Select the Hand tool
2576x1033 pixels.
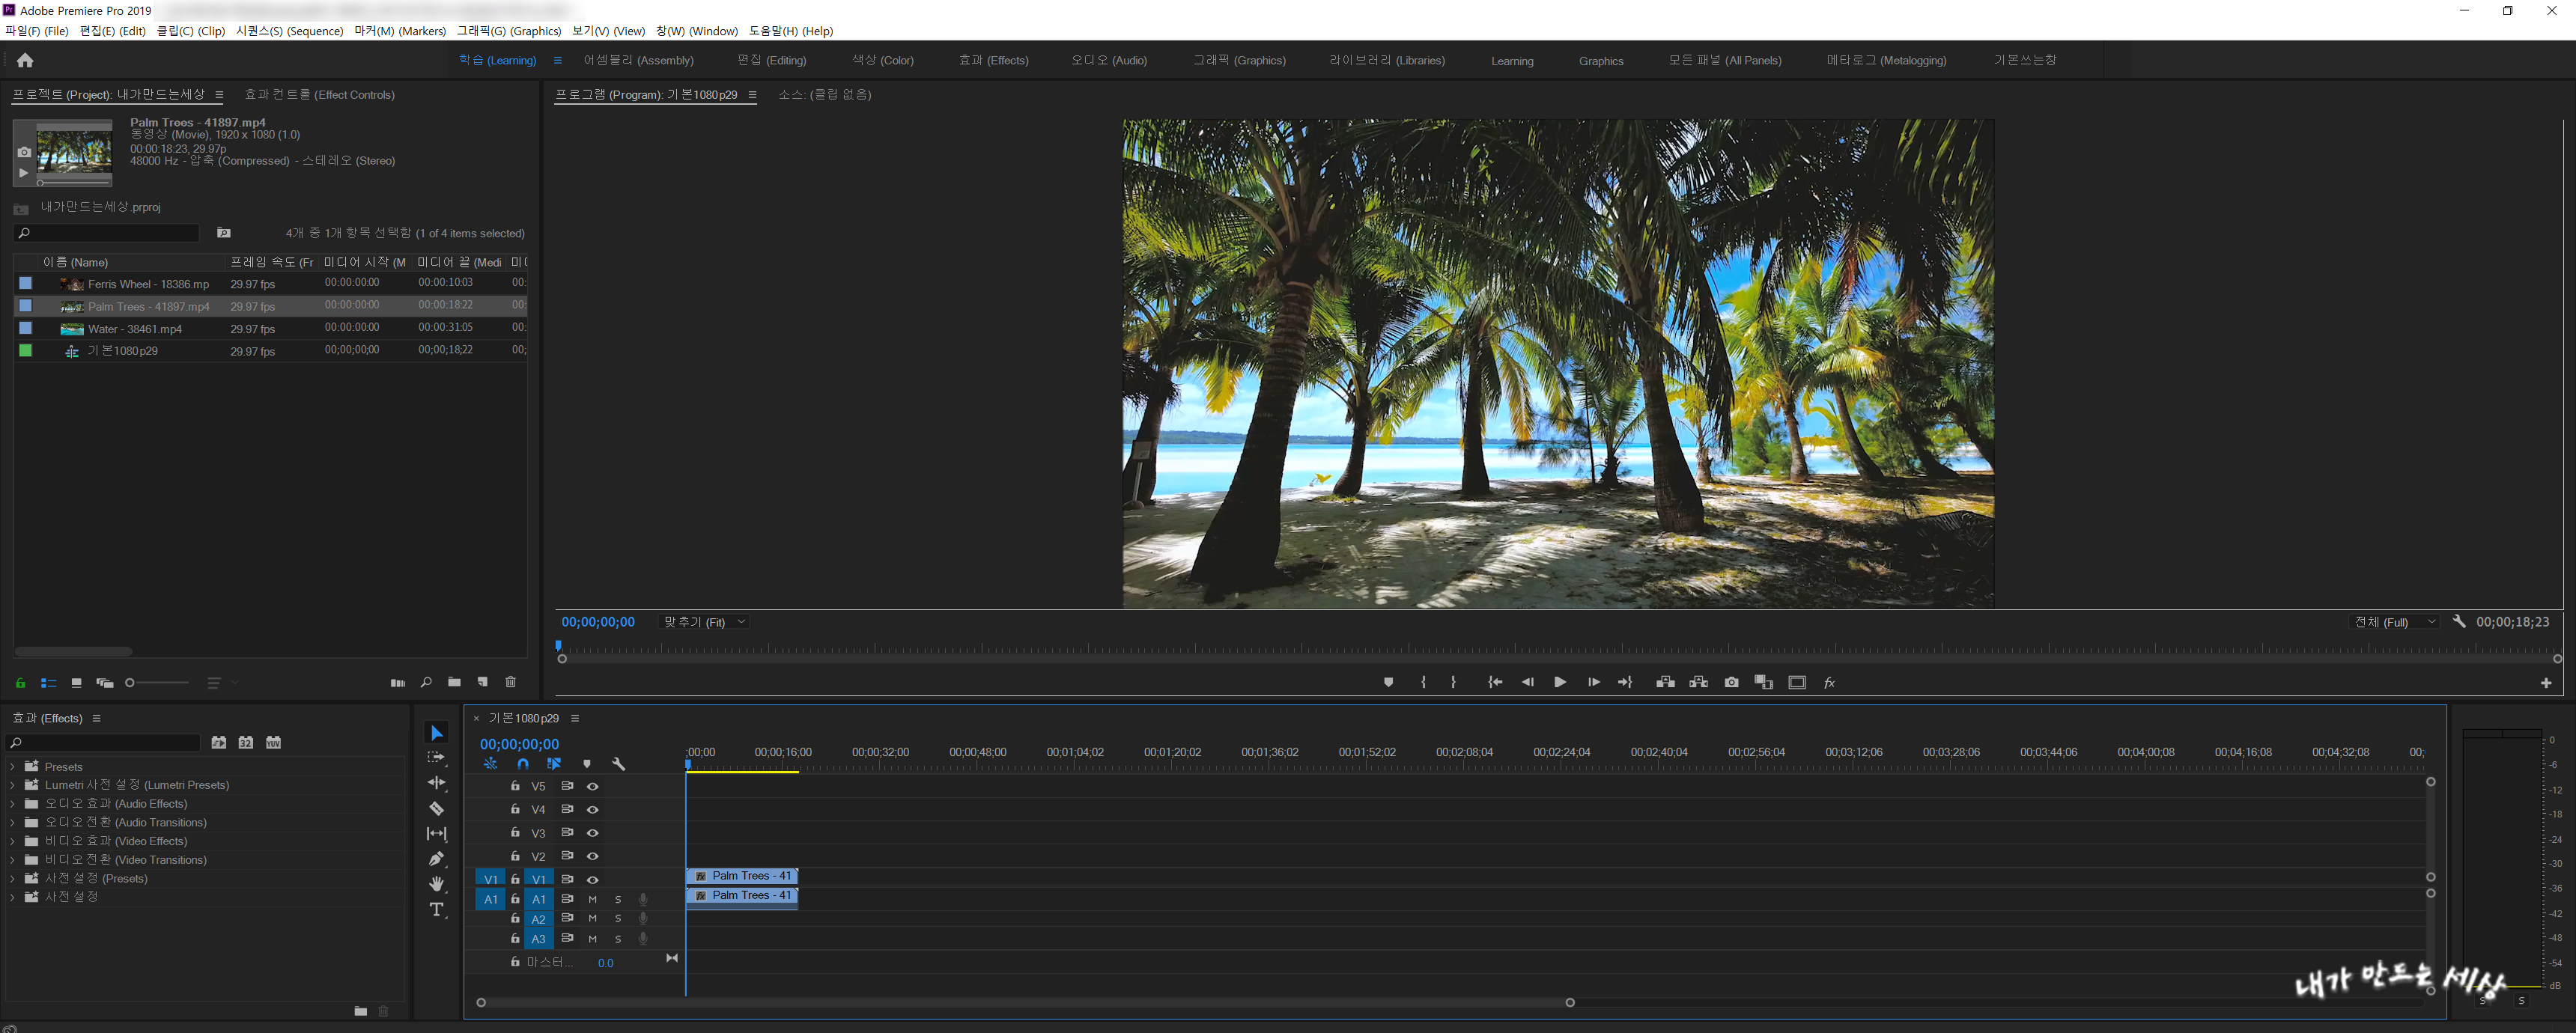pyautogui.click(x=436, y=883)
